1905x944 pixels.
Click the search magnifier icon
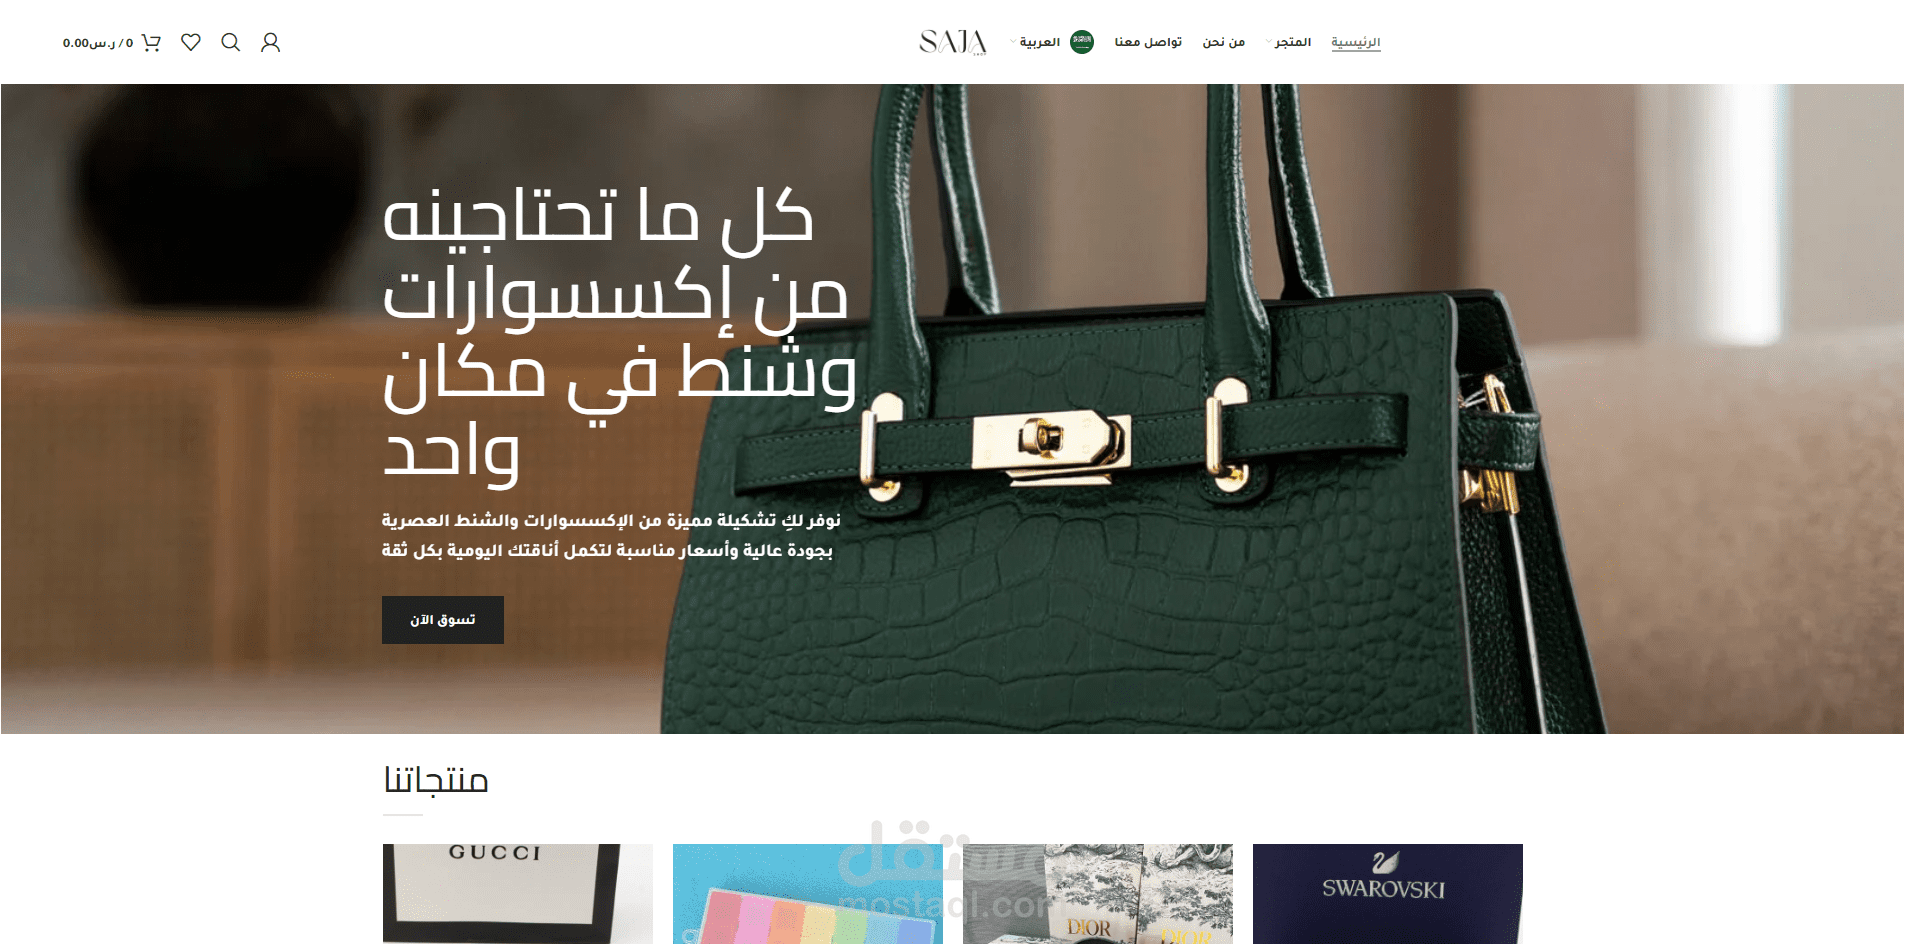[x=231, y=42]
